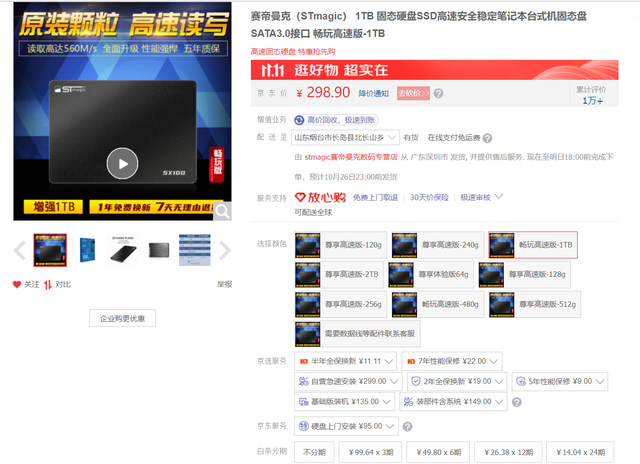The height and width of the screenshot is (464, 640).
Task: Open the stmagic赛帝曼克数码专营店 store link
Action: point(351,157)
